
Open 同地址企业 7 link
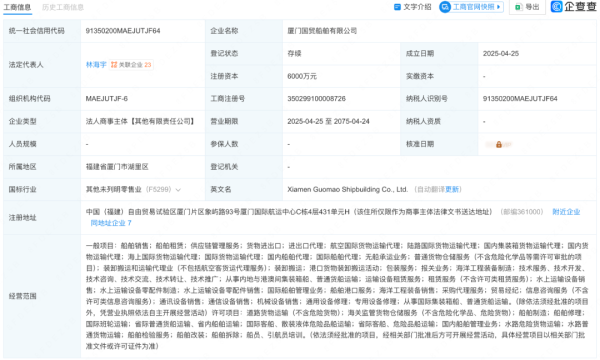click(x=111, y=223)
